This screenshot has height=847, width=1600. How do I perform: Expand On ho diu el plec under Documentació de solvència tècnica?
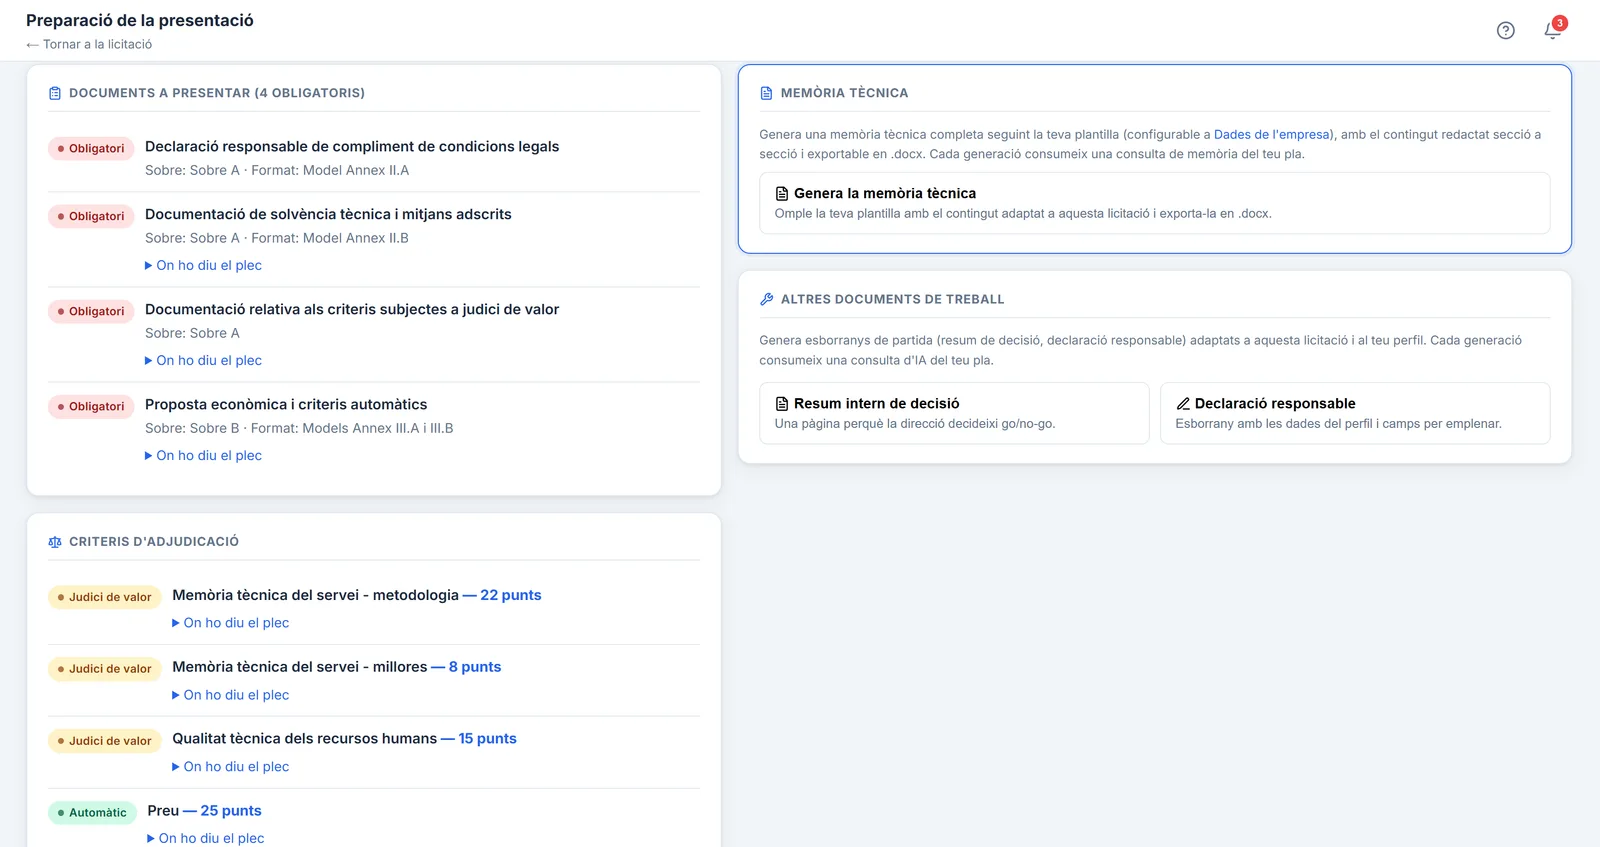203,265
